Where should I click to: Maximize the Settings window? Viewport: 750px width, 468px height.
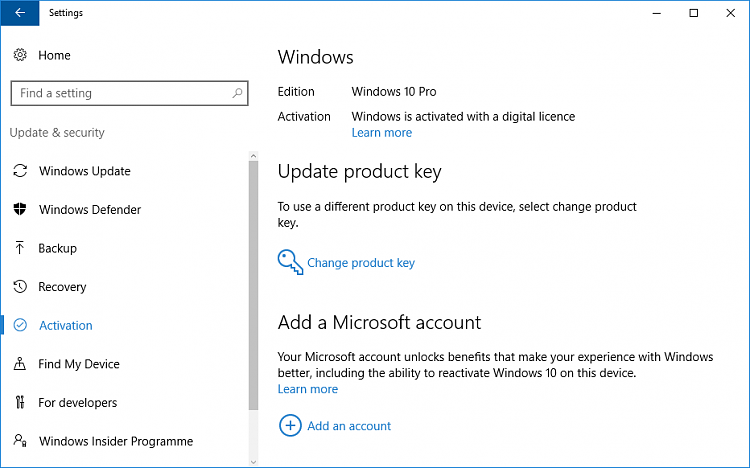click(x=694, y=13)
